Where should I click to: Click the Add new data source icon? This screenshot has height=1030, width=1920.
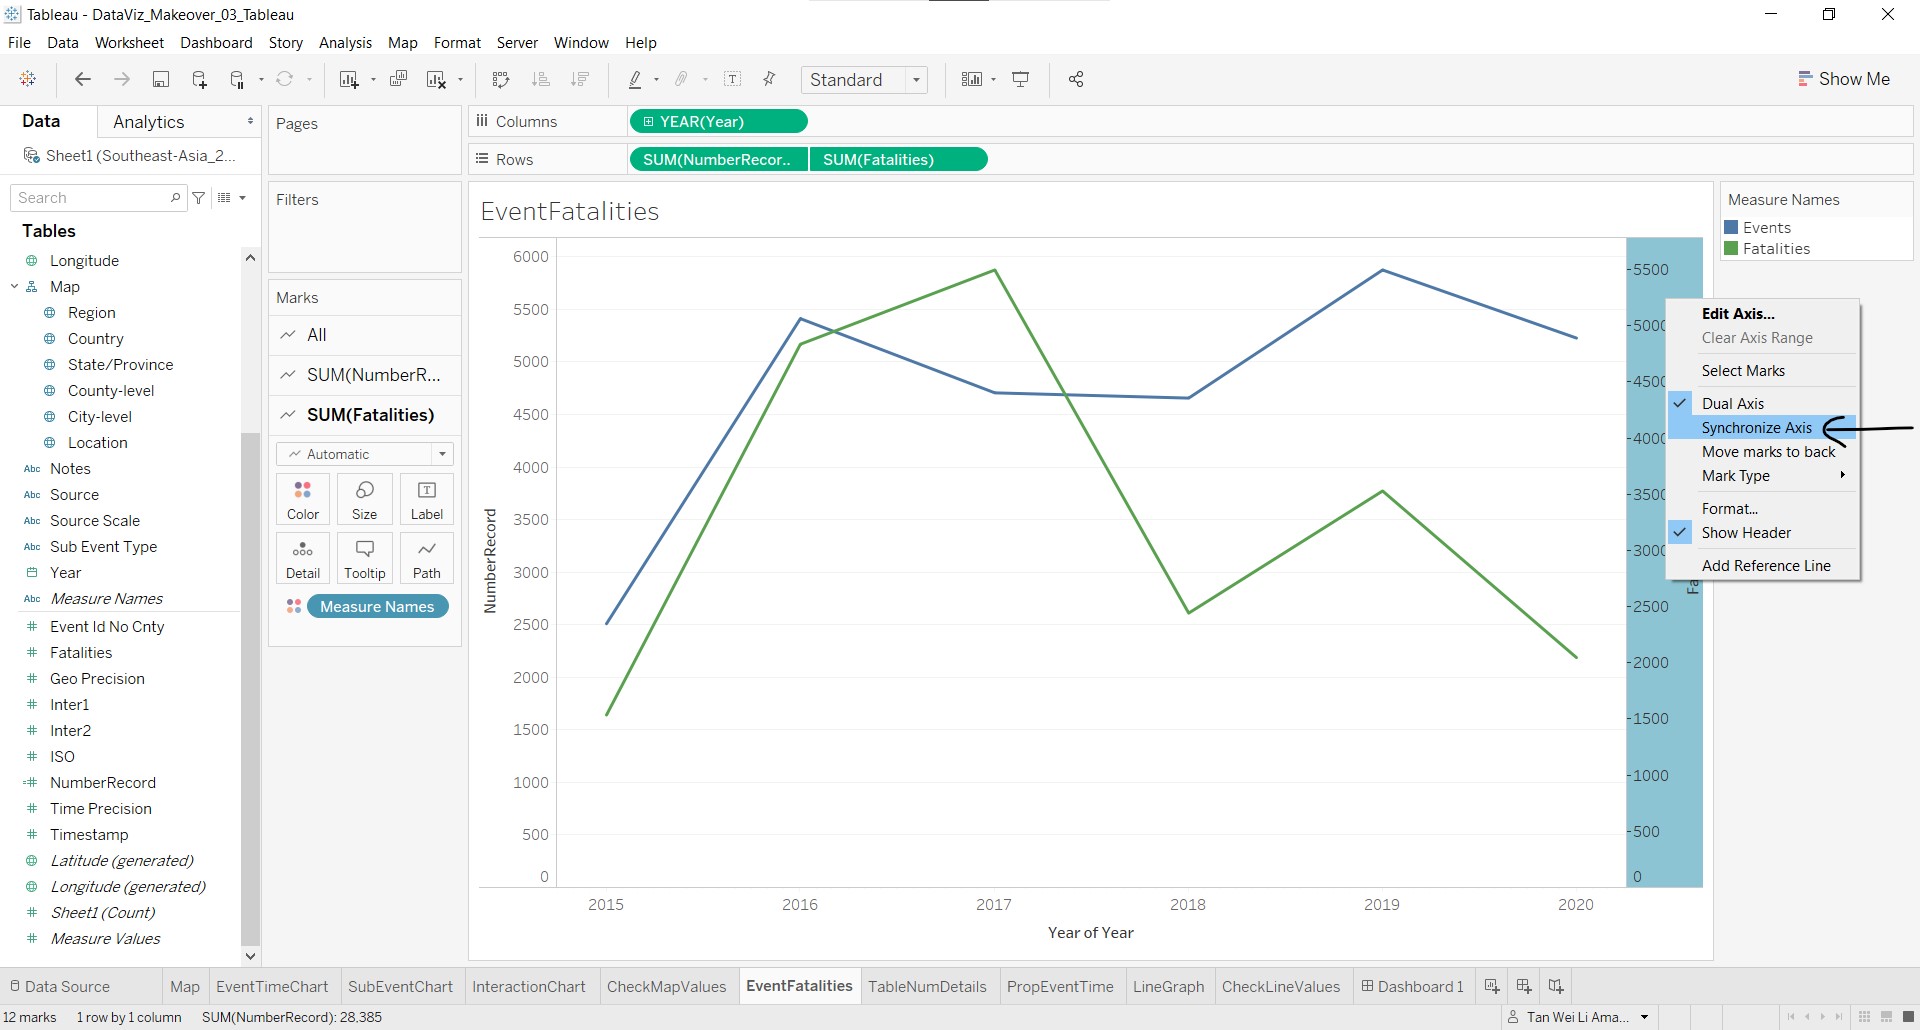tap(199, 80)
